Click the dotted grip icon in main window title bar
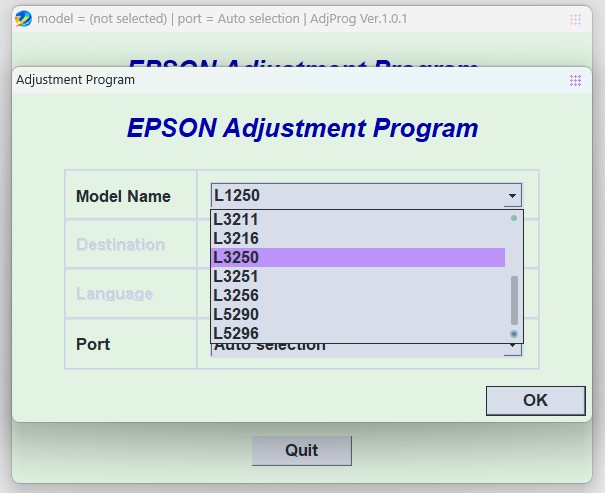 [575, 19]
